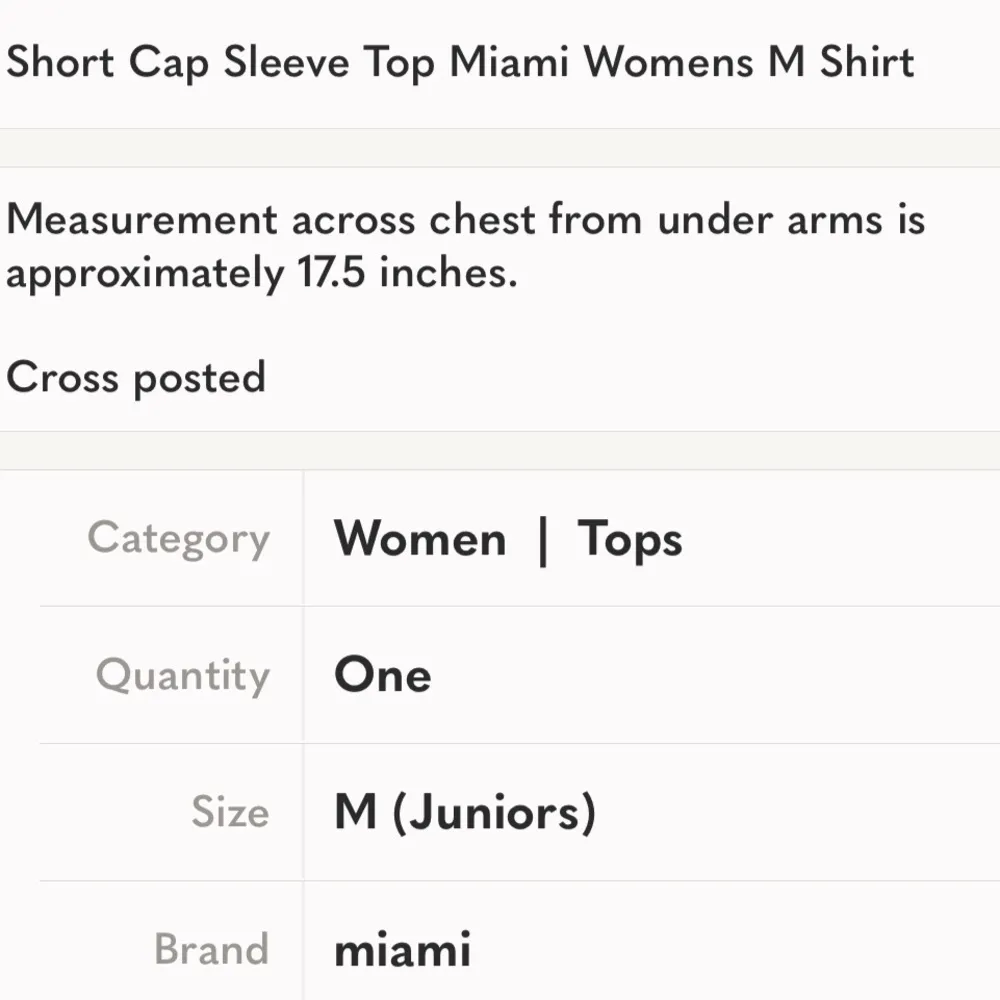The width and height of the screenshot is (1000, 1000).
Task: Click the M (Juniors) size value
Action: (x=465, y=811)
